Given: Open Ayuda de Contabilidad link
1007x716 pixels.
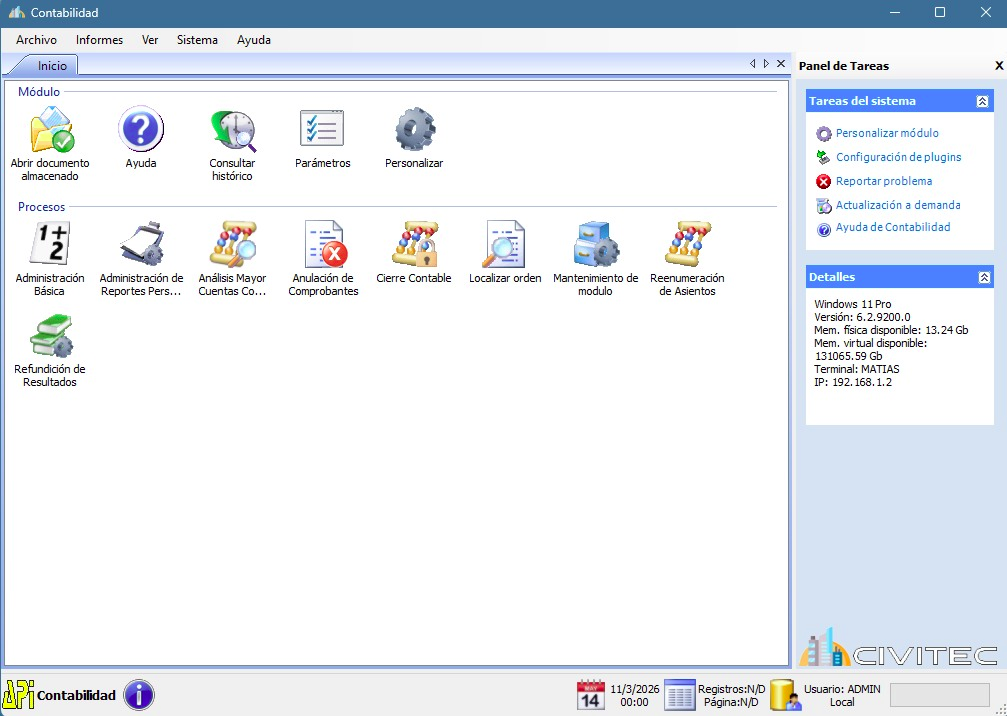Looking at the screenshot, I should coord(893,227).
